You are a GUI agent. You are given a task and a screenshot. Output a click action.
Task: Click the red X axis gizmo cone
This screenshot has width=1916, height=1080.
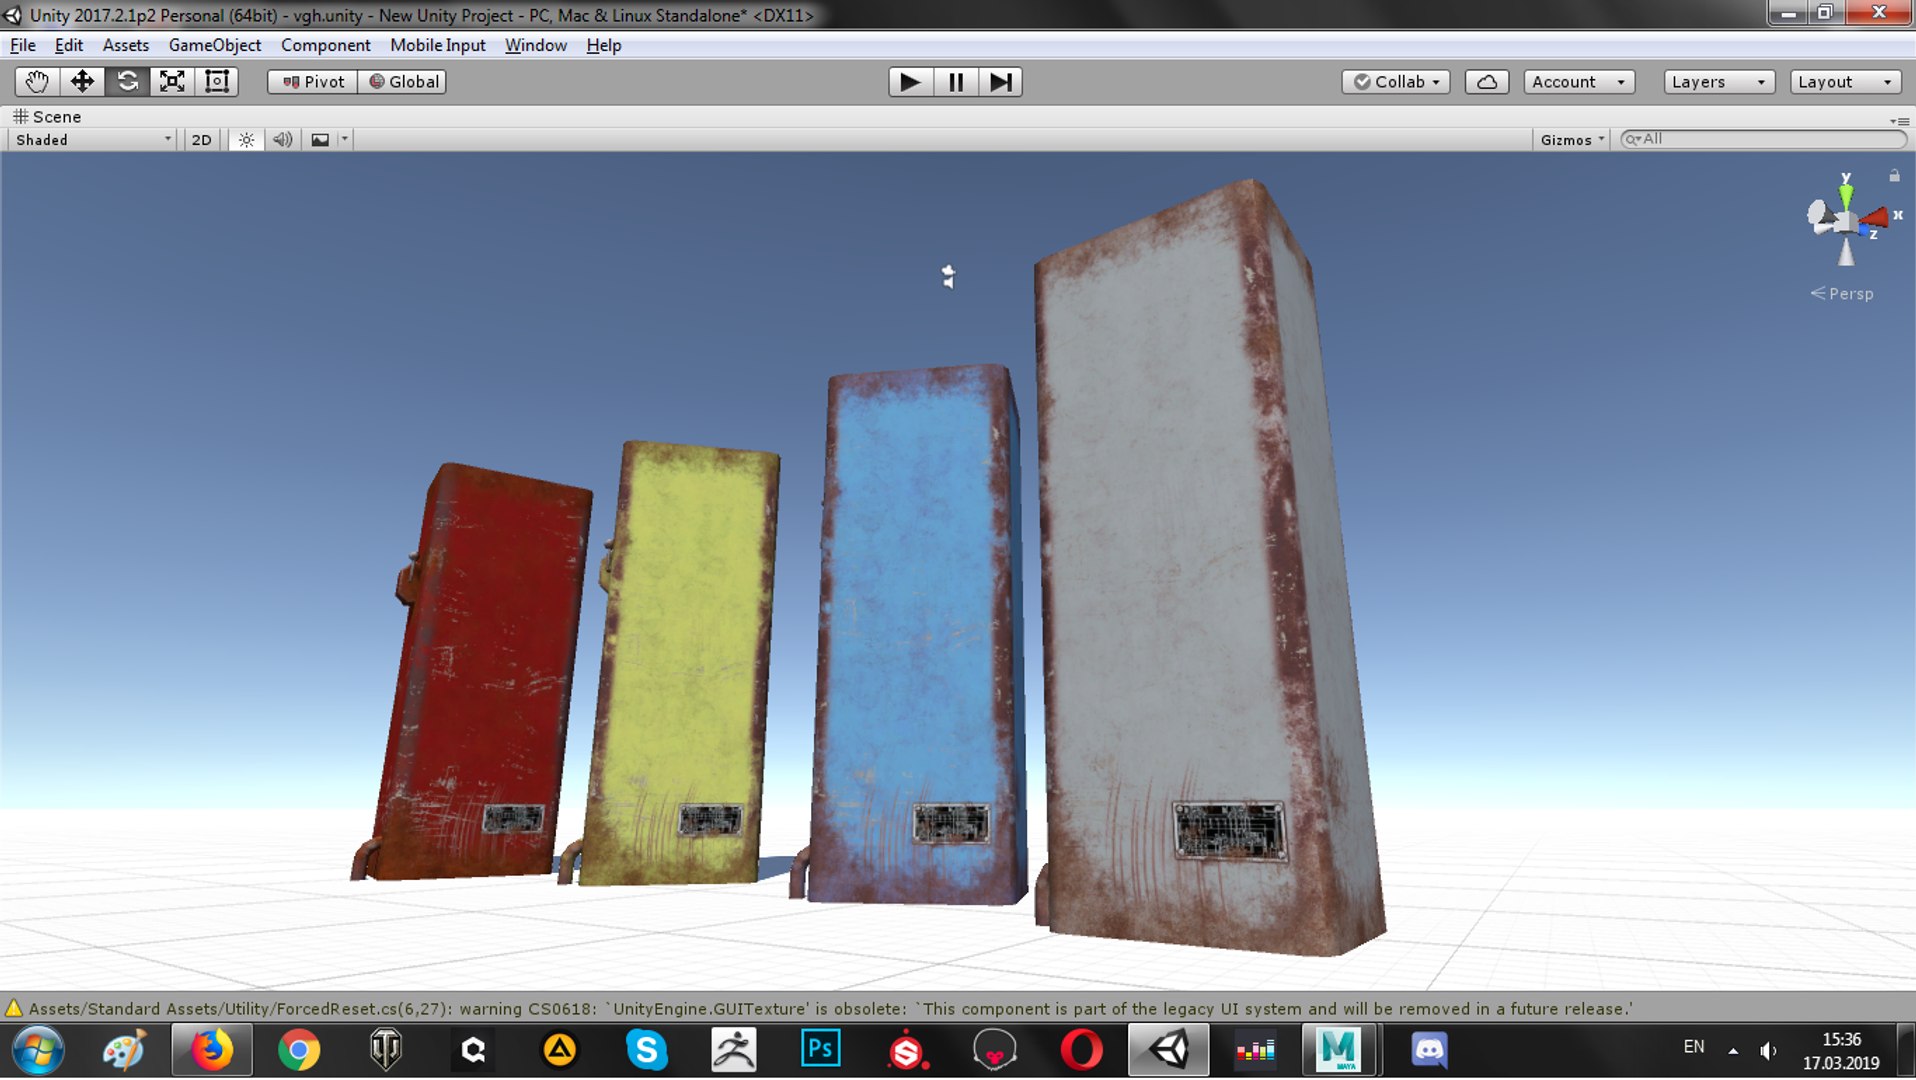tap(1877, 217)
